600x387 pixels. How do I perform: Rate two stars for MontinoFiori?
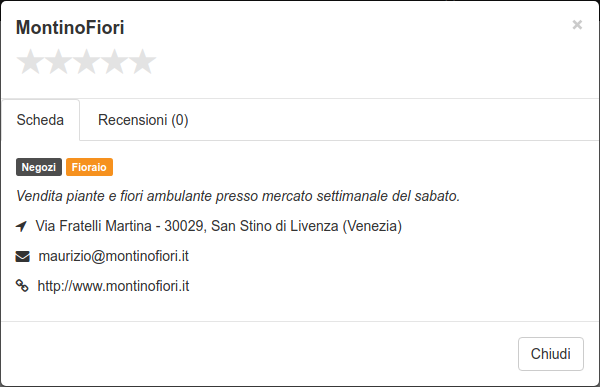tap(58, 61)
